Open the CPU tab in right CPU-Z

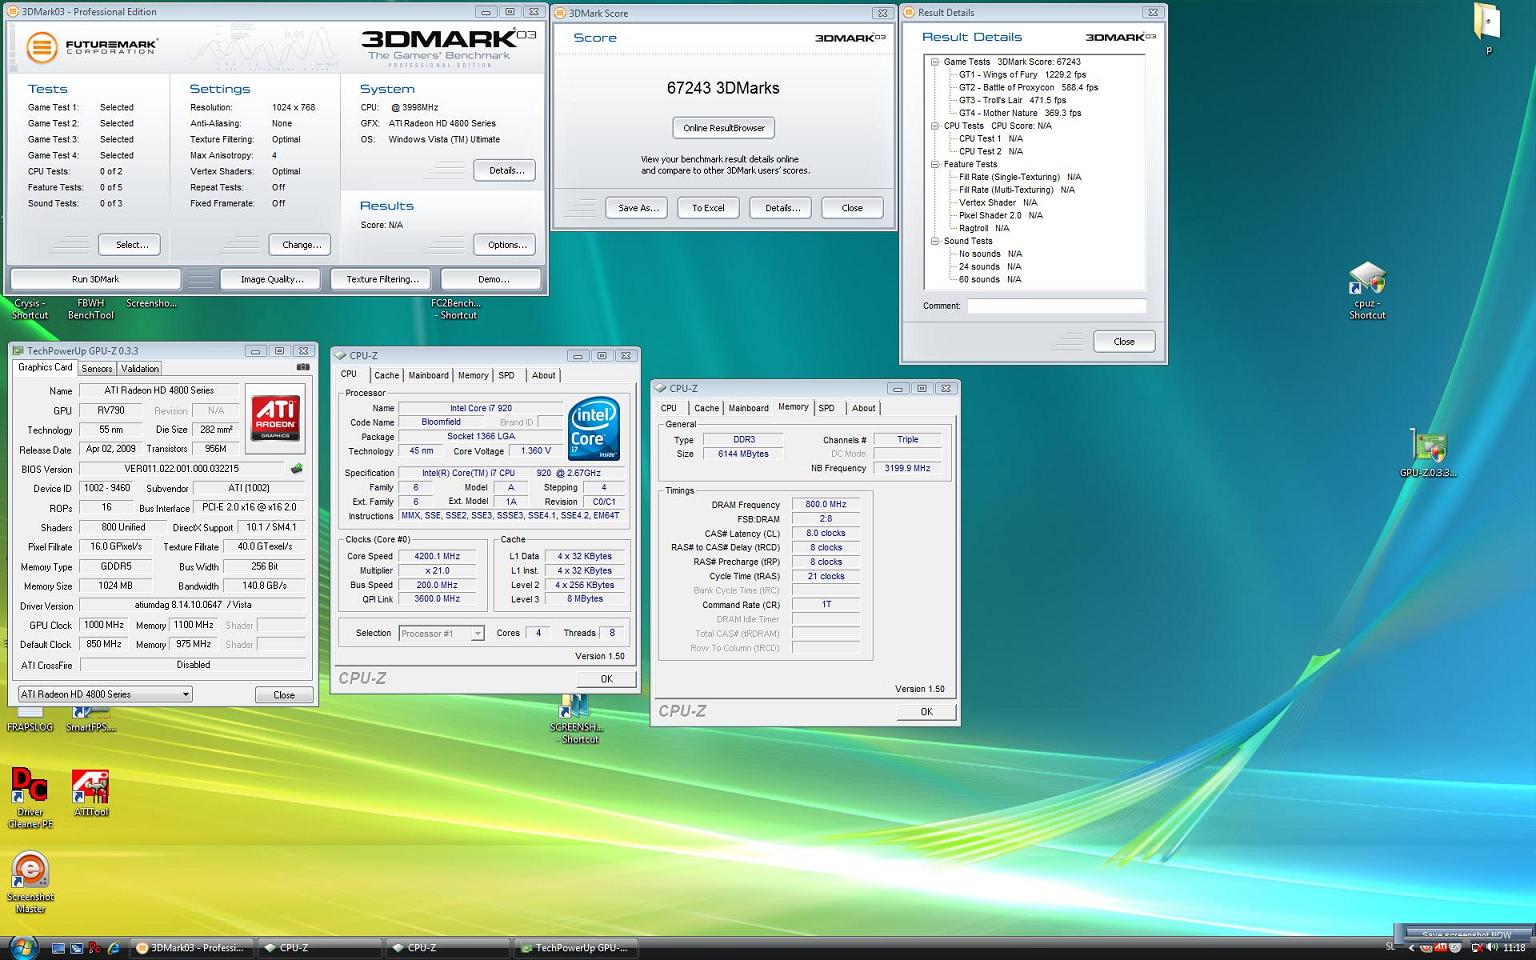pos(669,408)
